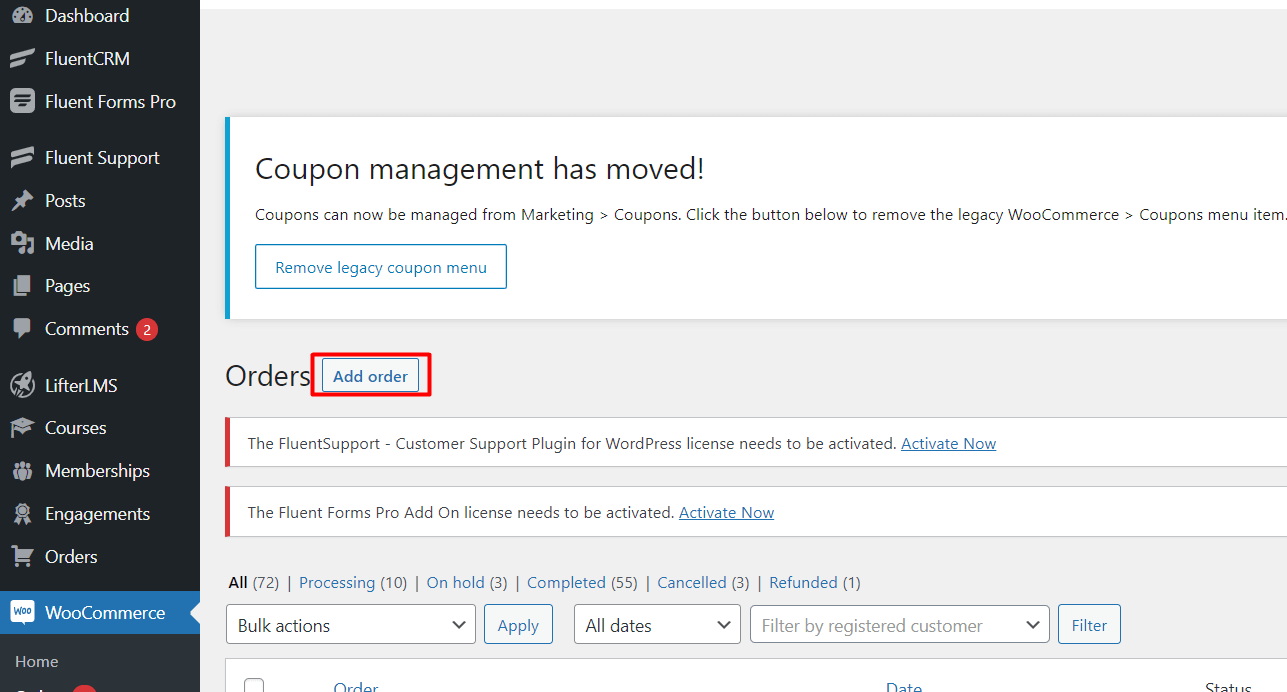Click the Fluent Forms Pro icon
This screenshot has width=1287, height=692.
(x=22, y=102)
